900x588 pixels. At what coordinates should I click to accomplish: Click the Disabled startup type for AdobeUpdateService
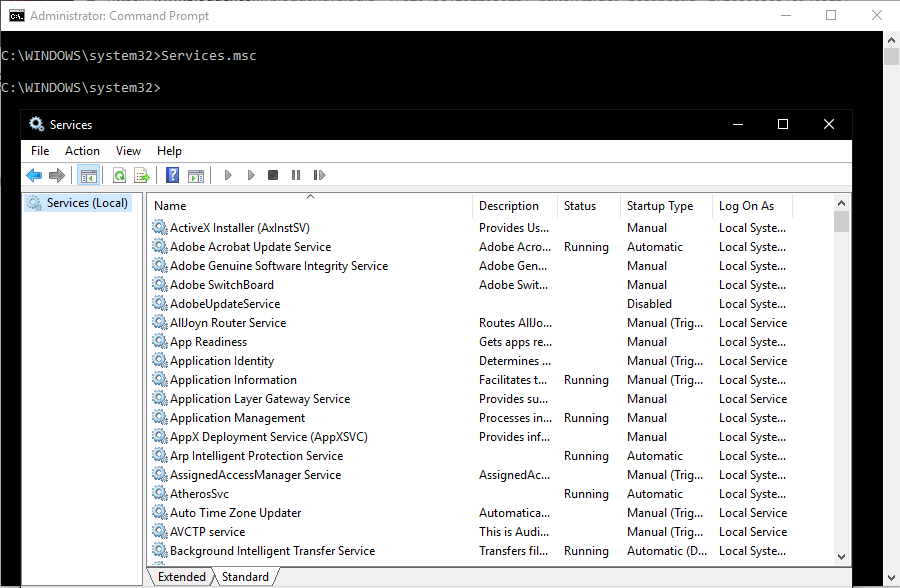[649, 303]
